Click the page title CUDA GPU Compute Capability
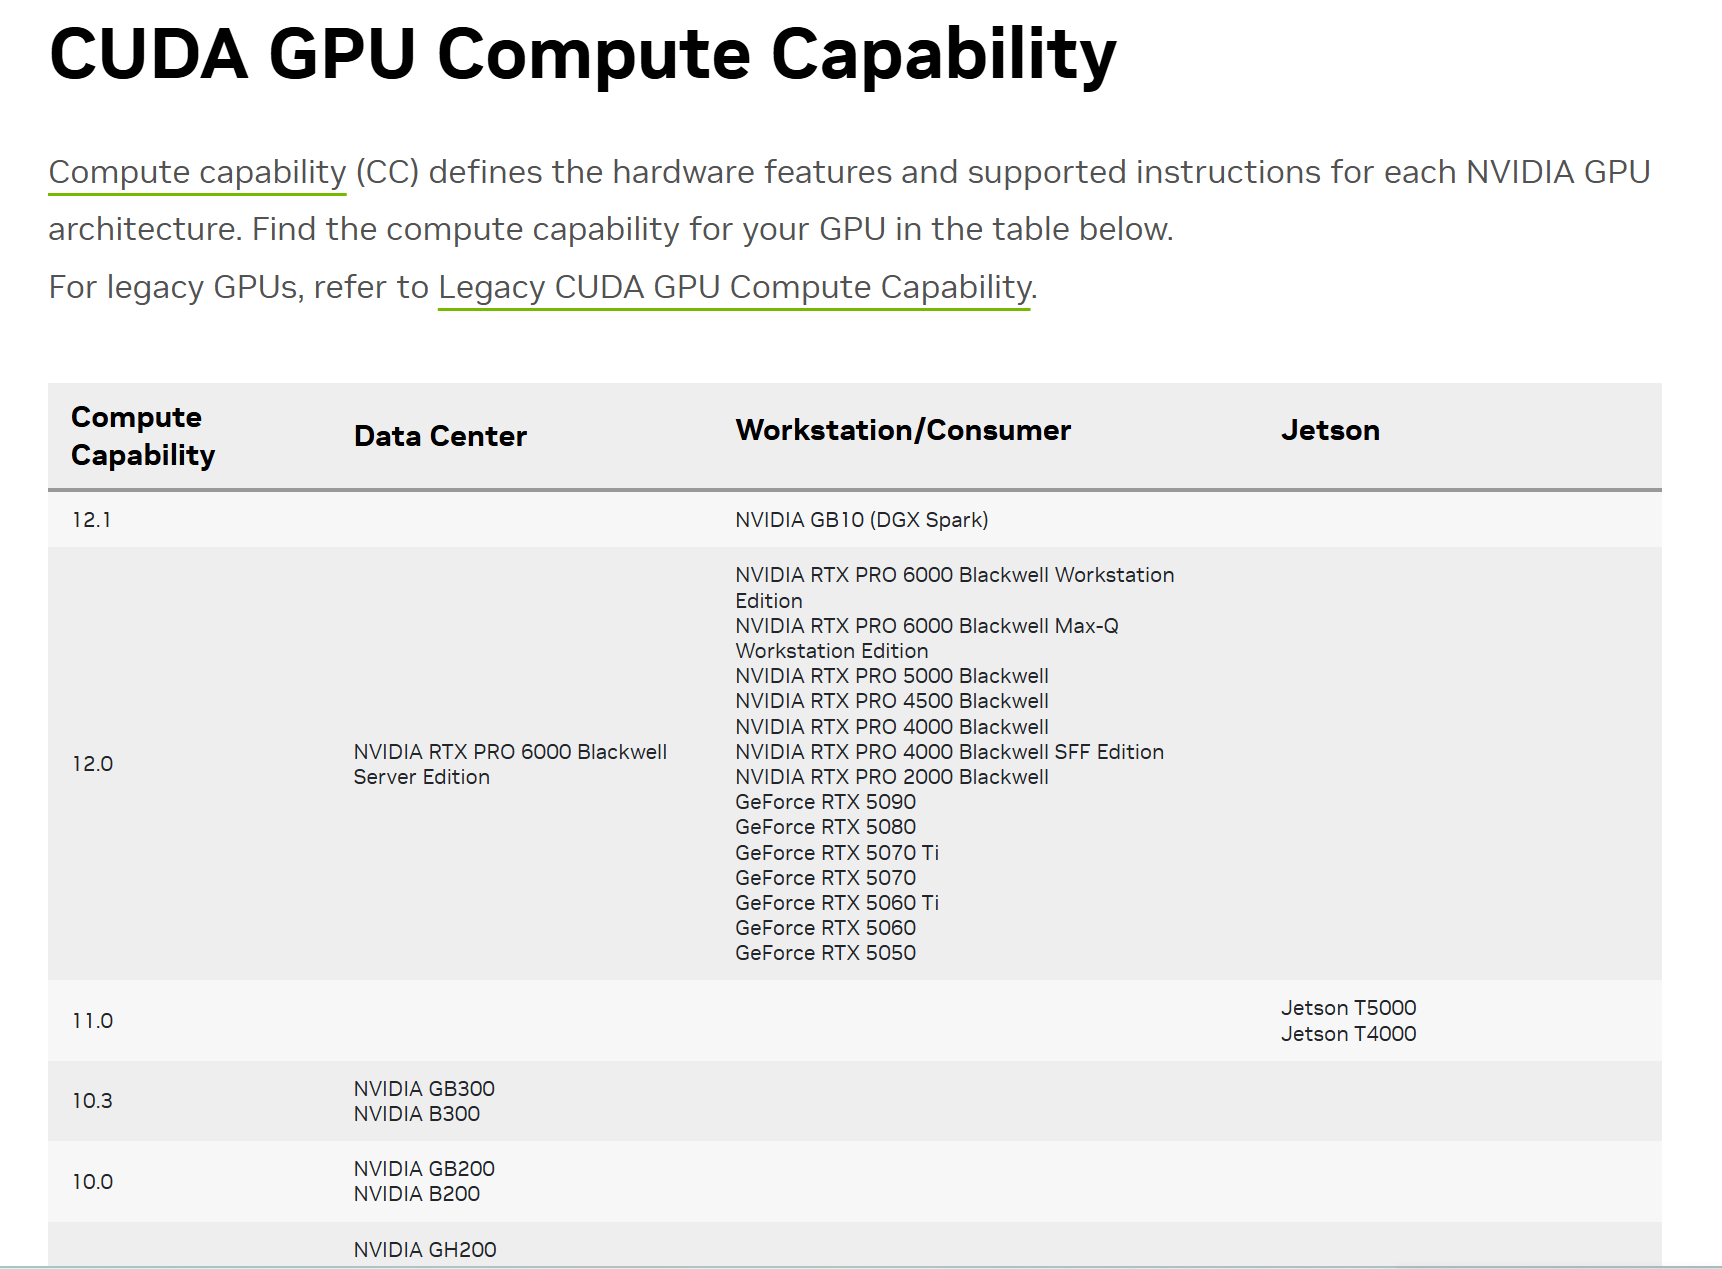This screenshot has height=1269, width=1722. (x=582, y=54)
